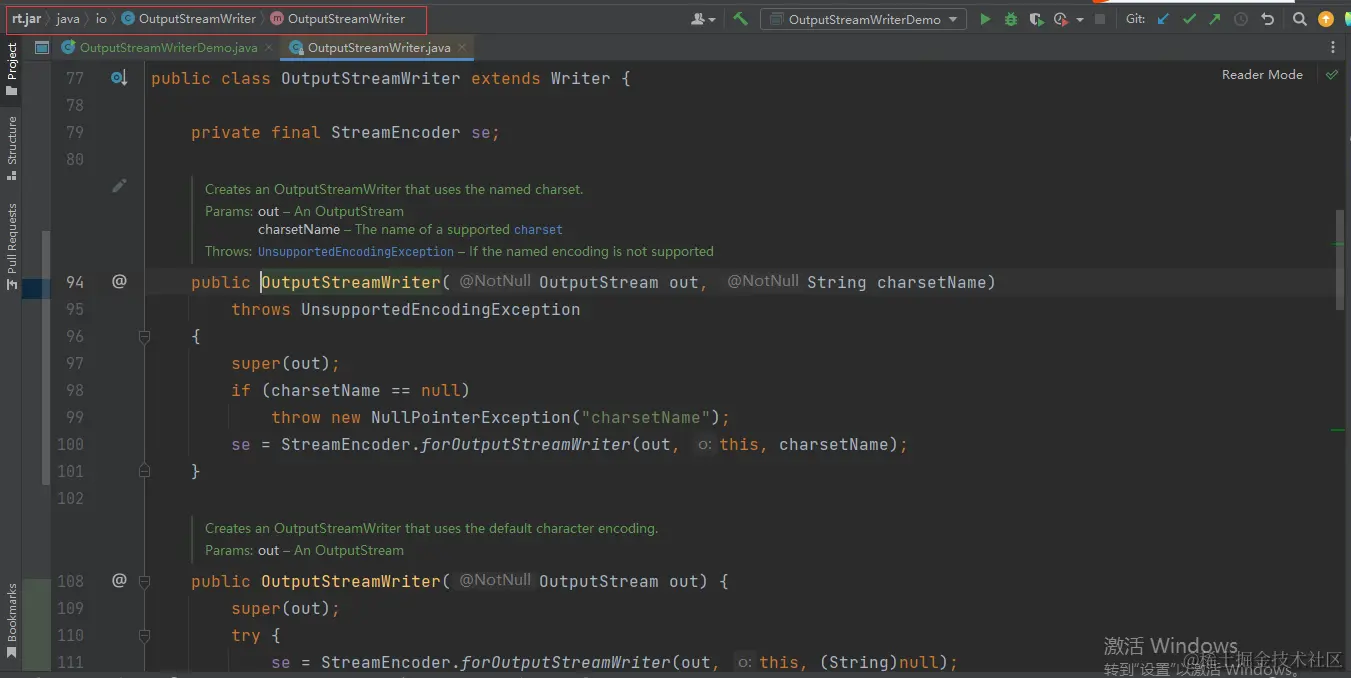
Task: Click NullPointerException on line 99
Action: tap(470, 418)
